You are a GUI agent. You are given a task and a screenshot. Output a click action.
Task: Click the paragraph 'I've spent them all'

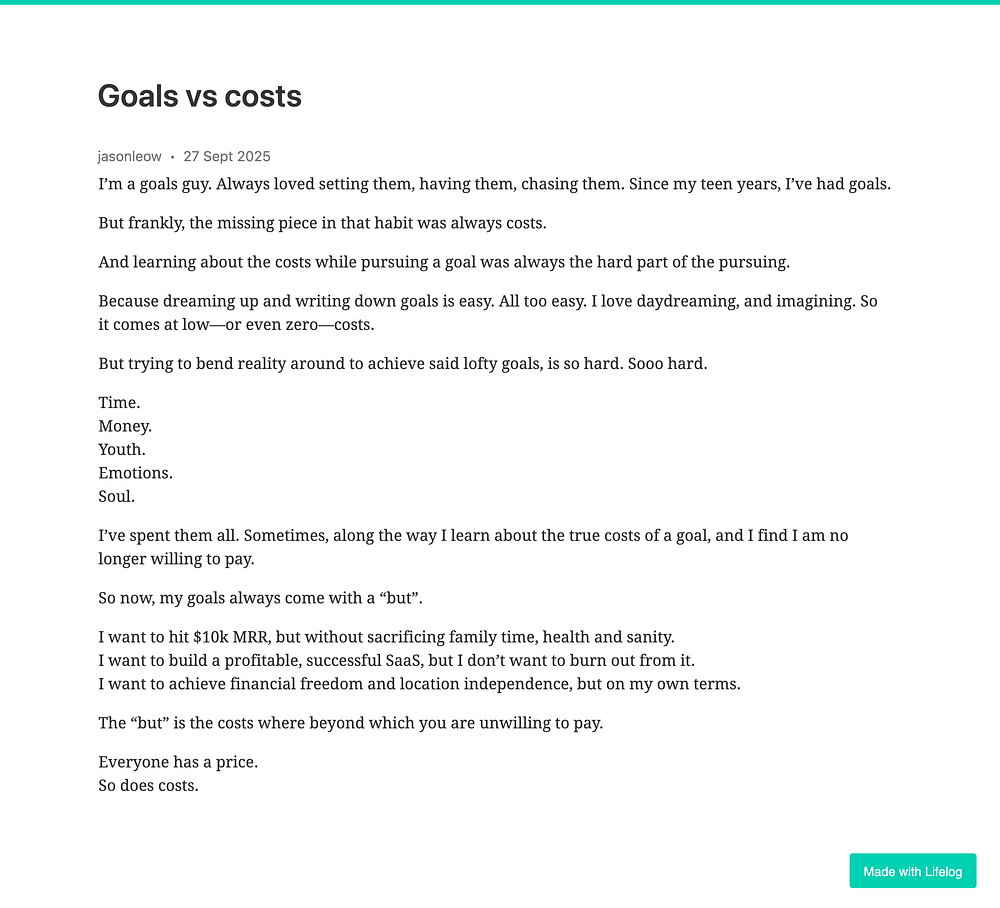tap(473, 547)
